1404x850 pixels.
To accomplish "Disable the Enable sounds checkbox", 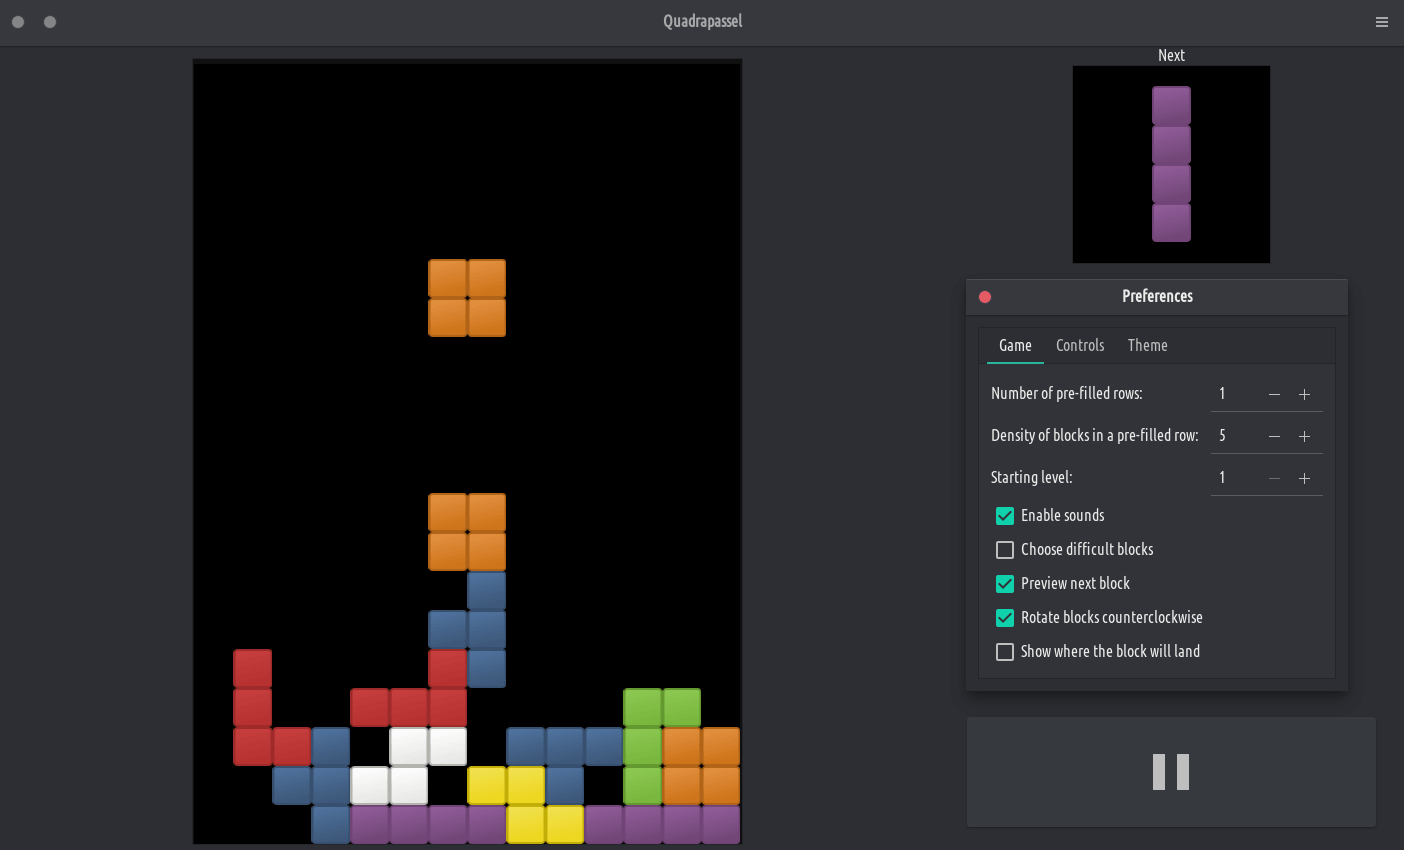I will [1005, 516].
